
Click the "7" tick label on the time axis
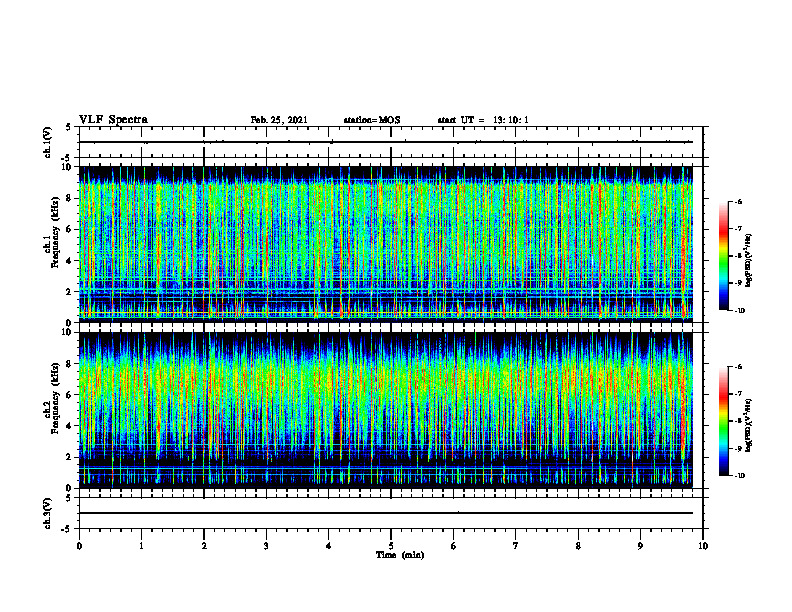[516, 546]
